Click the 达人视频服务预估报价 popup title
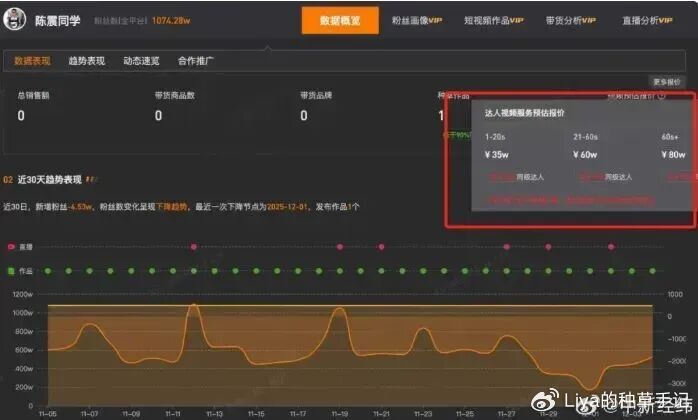Image resolution: width=698 pixels, height=420 pixels. pyautogui.click(x=524, y=113)
